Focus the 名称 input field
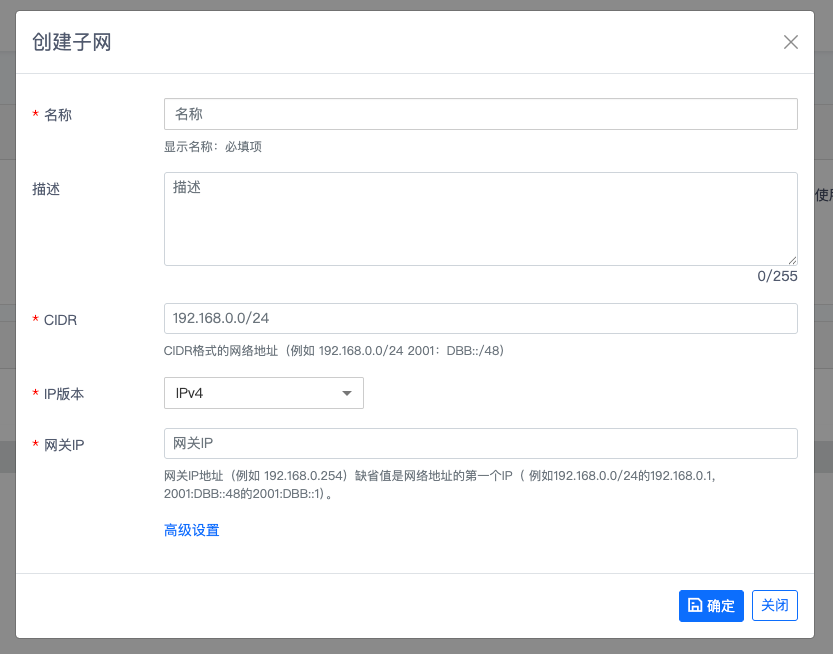This screenshot has height=654, width=833. click(480, 114)
